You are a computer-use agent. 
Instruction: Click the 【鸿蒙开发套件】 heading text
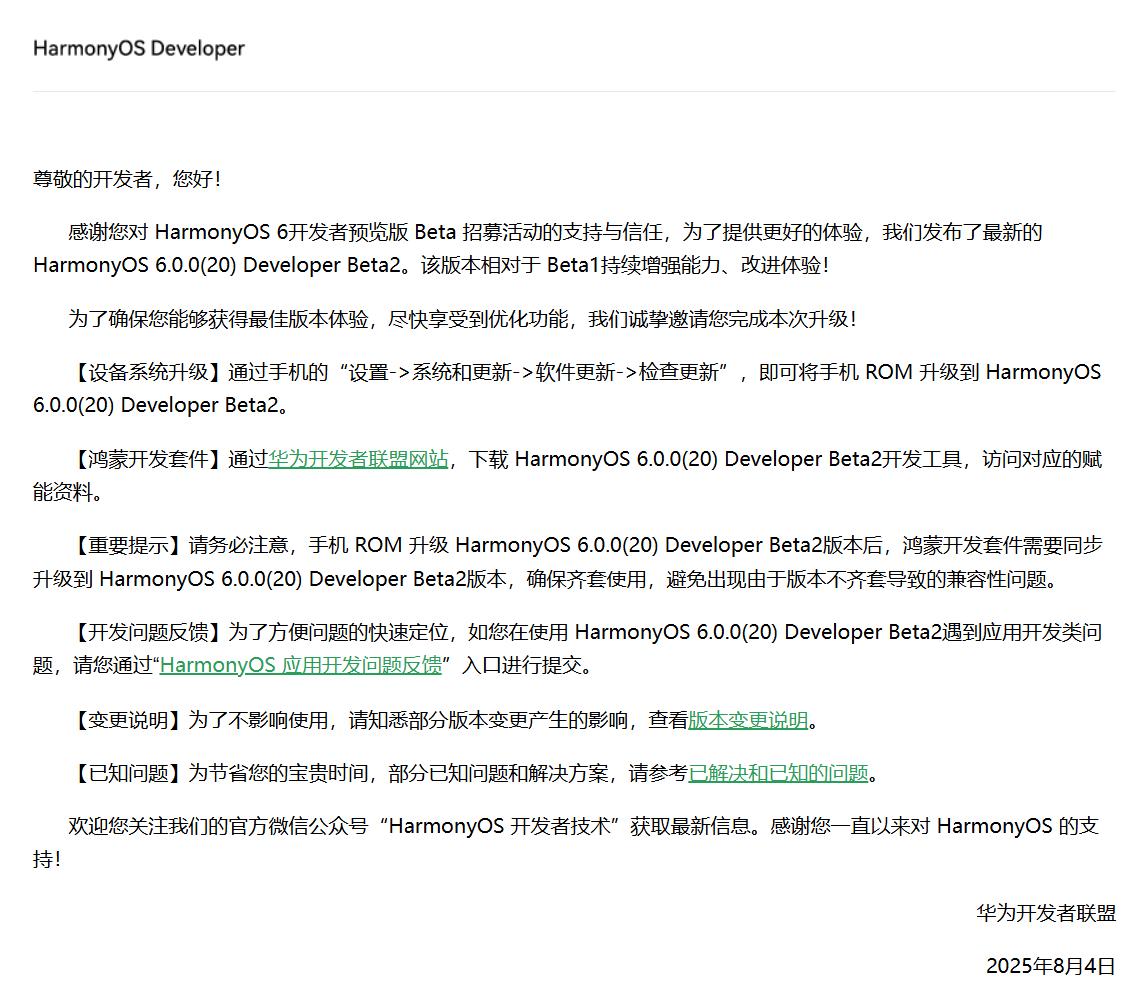[148, 459]
